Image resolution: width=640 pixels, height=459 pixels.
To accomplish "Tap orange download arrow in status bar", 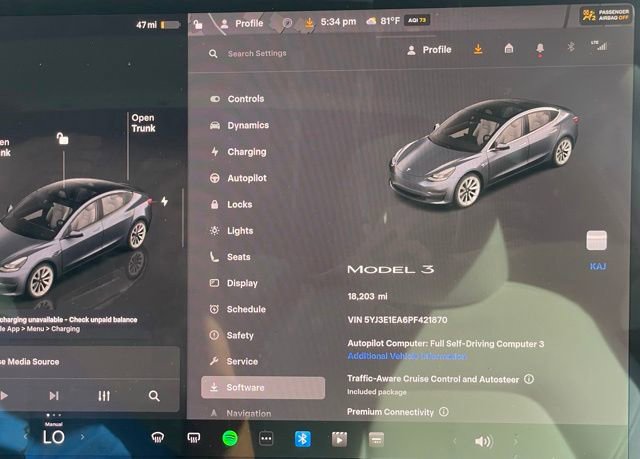I will (309, 23).
